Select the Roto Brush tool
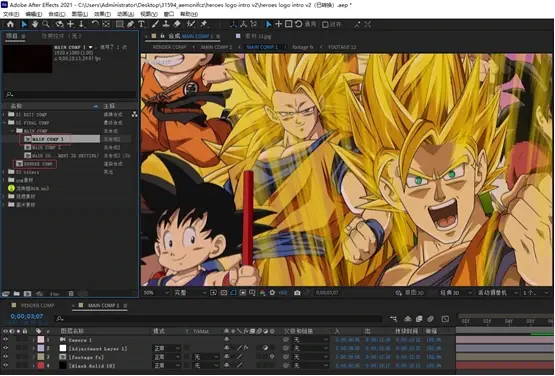Screen dimensions: 555x376 (x=191, y=24)
